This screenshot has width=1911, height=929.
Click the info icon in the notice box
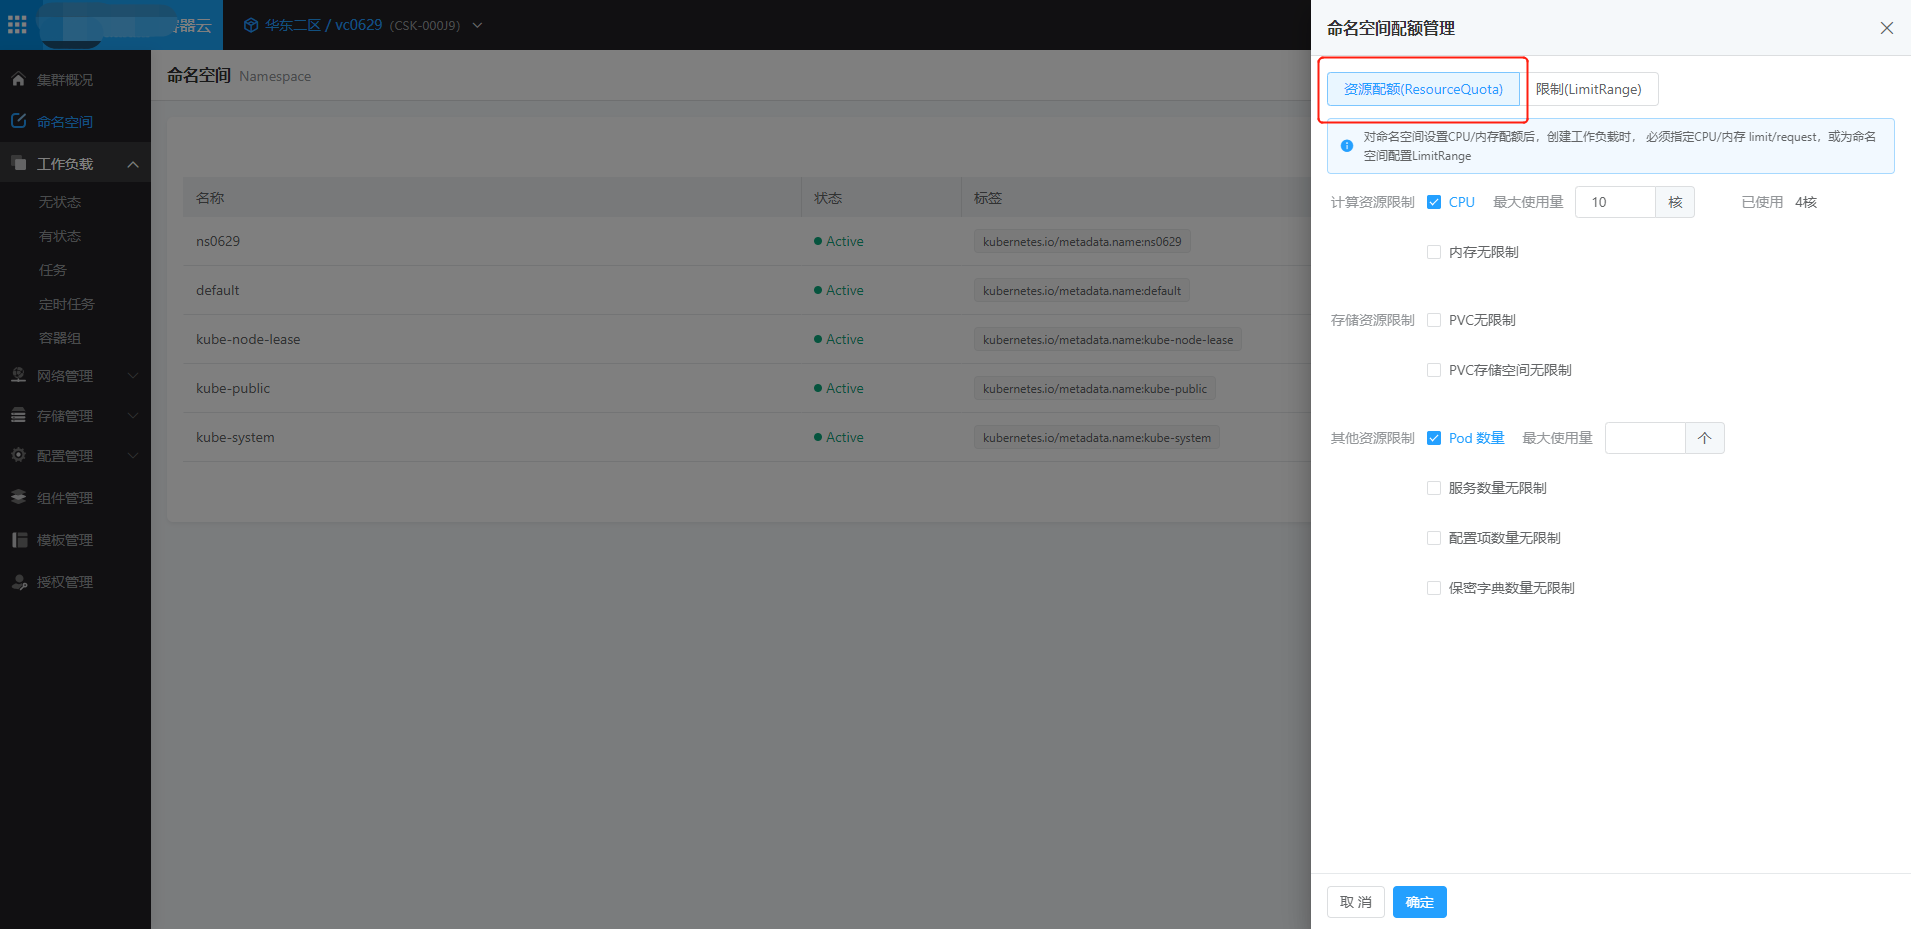[1347, 146]
